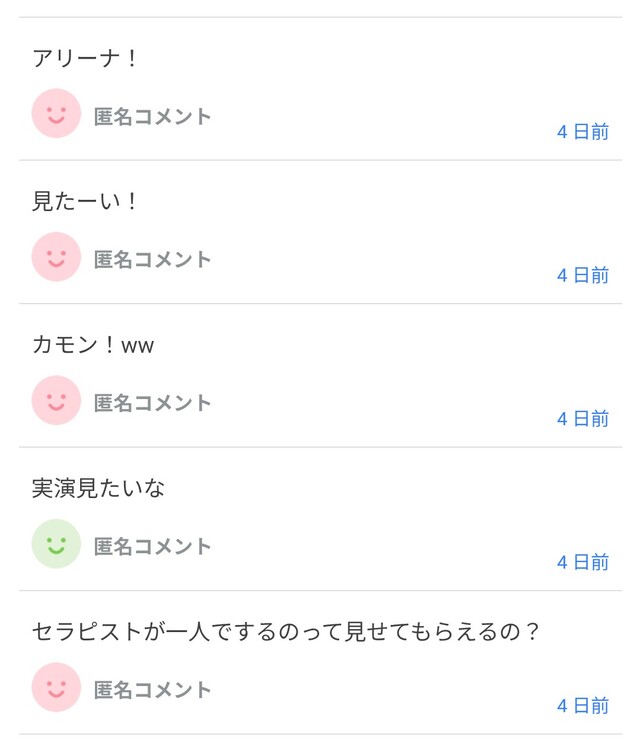Tap the pink avatar below 見たーい！

tap(56, 257)
